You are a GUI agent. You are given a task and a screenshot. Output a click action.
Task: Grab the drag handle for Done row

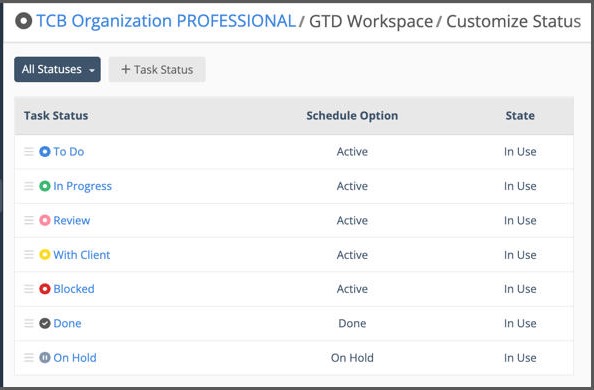tap(29, 323)
